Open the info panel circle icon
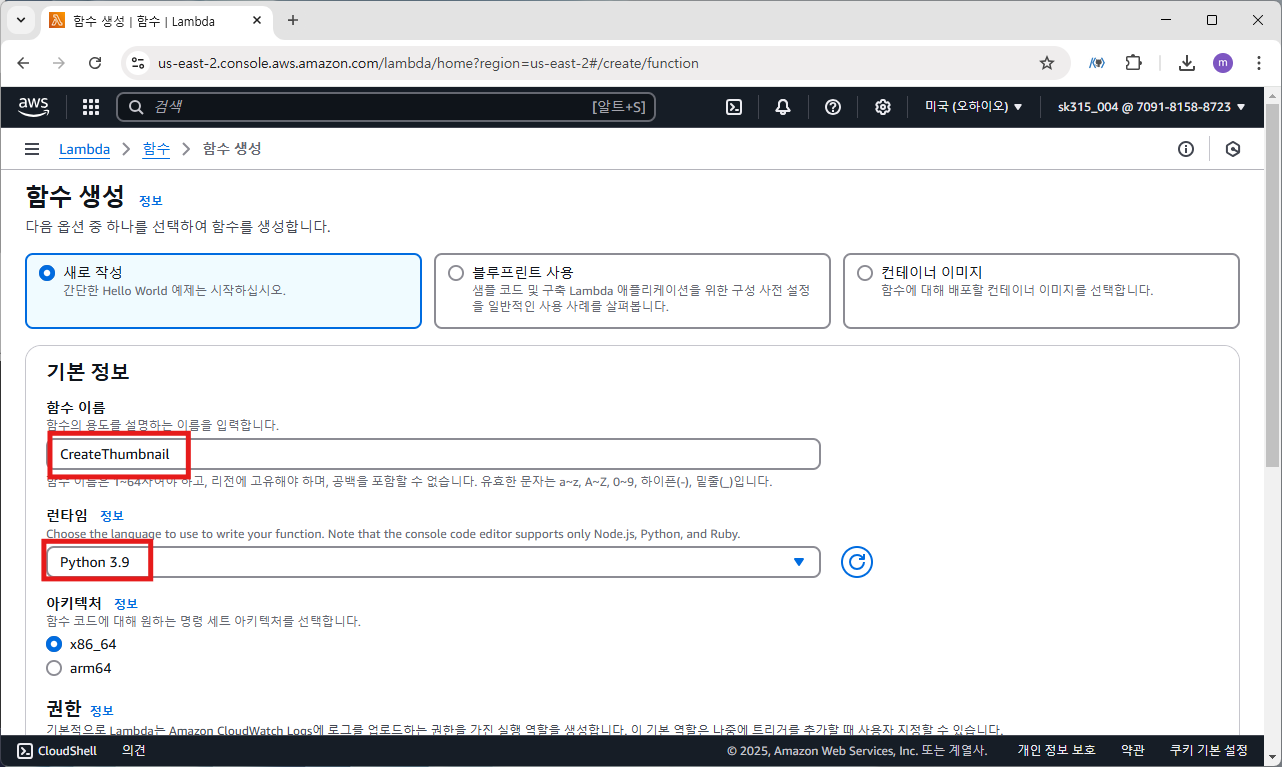 pyautogui.click(x=1186, y=149)
